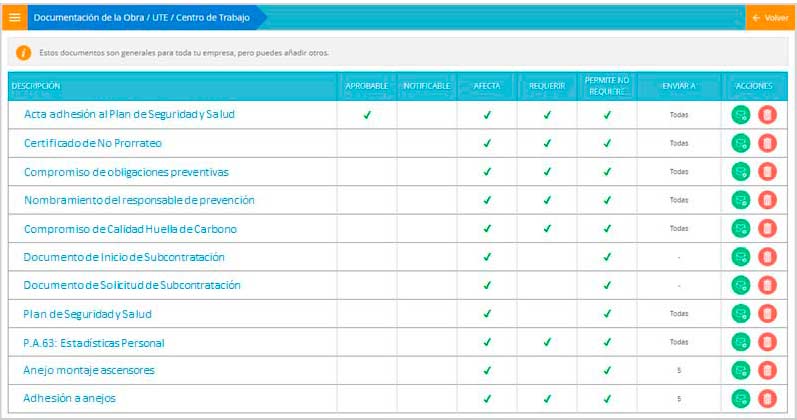Screen dimensions: 797x420
Task: Click the Requerir column header
Action: [547, 86]
